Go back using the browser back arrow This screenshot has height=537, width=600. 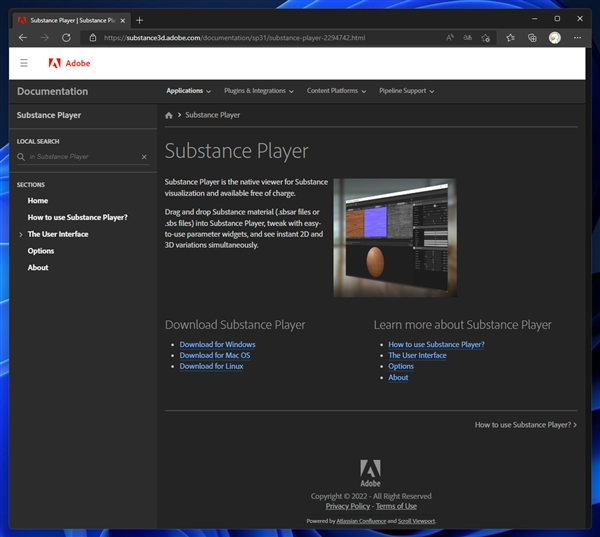click(23, 38)
